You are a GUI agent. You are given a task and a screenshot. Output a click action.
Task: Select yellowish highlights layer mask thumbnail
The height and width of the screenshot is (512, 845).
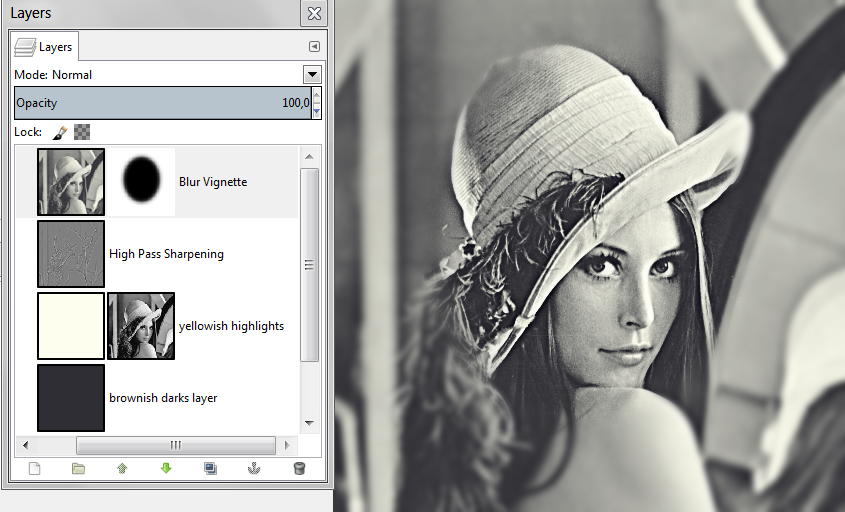(141, 326)
